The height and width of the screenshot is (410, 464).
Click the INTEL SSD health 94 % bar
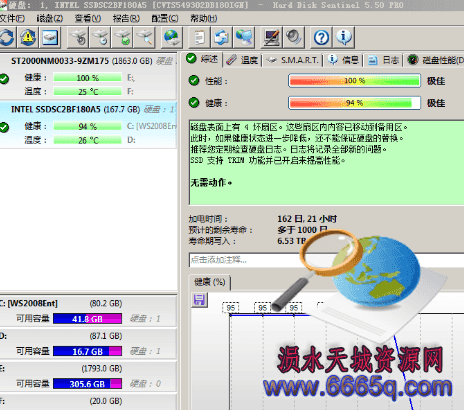(x=87, y=127)
